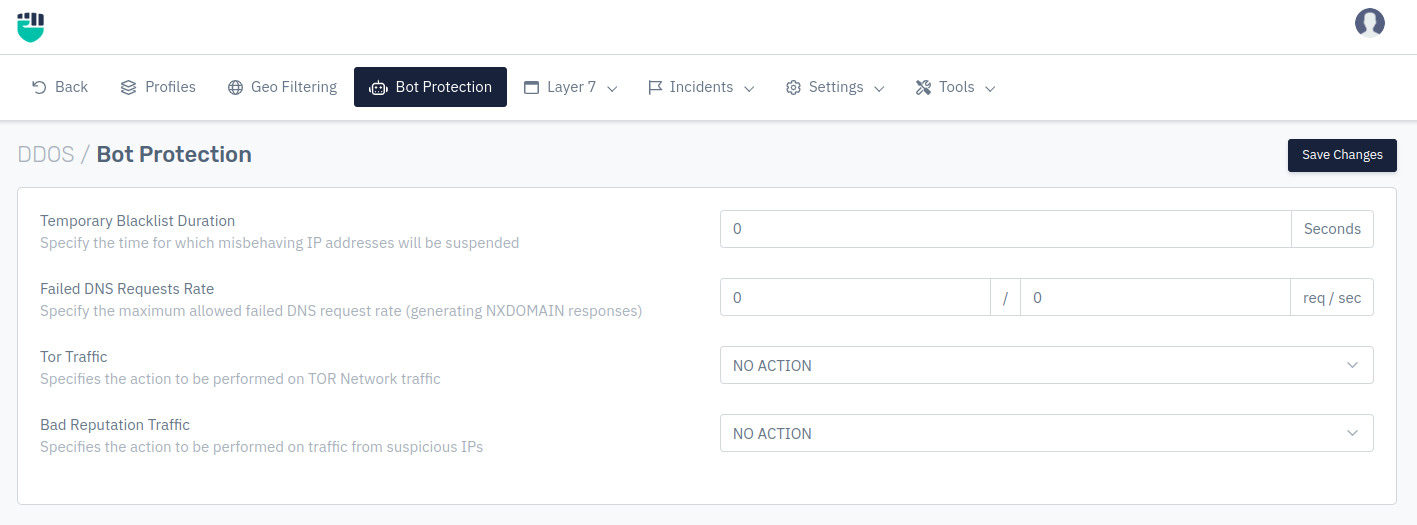Click the Tools wrench icon

coord(923,87)
